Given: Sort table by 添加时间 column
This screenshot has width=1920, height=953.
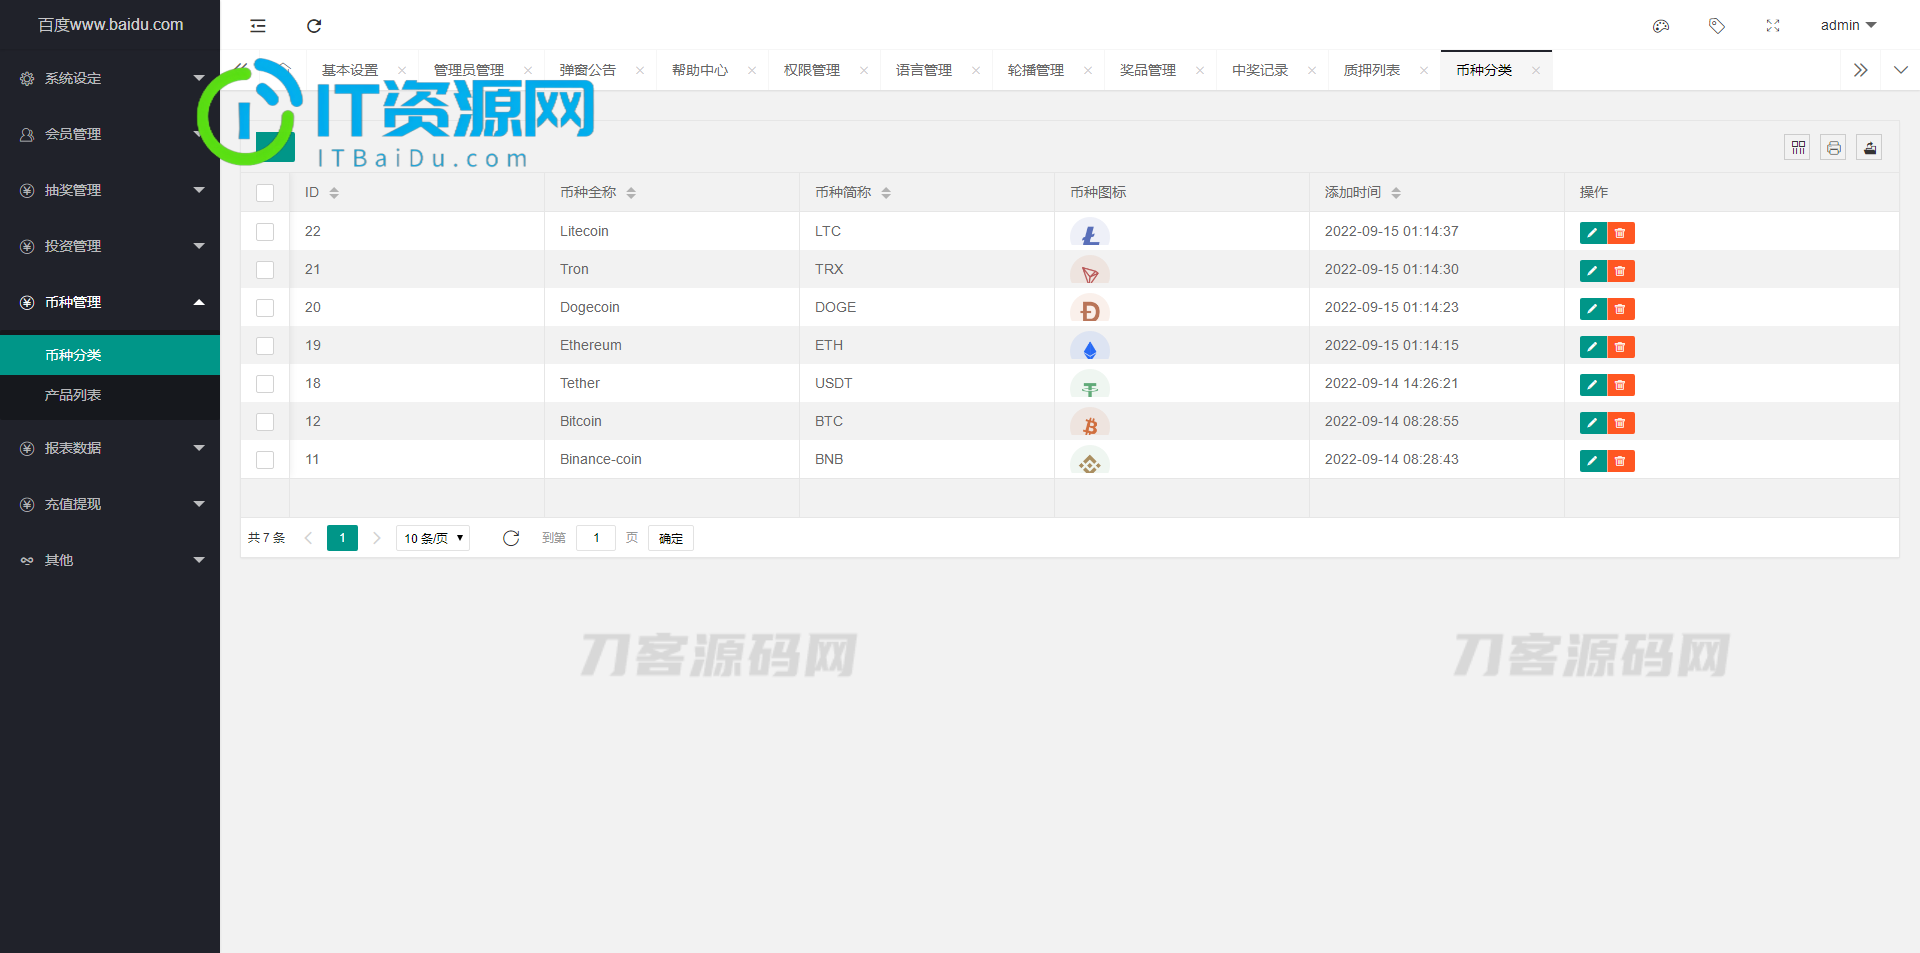Looking at the screenshot, I should 1396,193.
